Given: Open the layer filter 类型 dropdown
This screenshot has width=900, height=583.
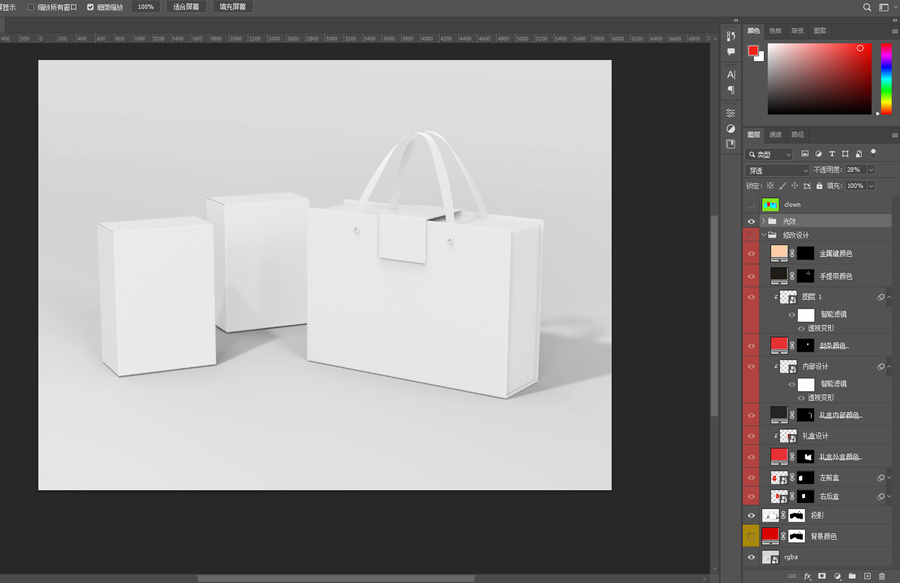Looking at the screenshot, I should (x=769, y=154).
